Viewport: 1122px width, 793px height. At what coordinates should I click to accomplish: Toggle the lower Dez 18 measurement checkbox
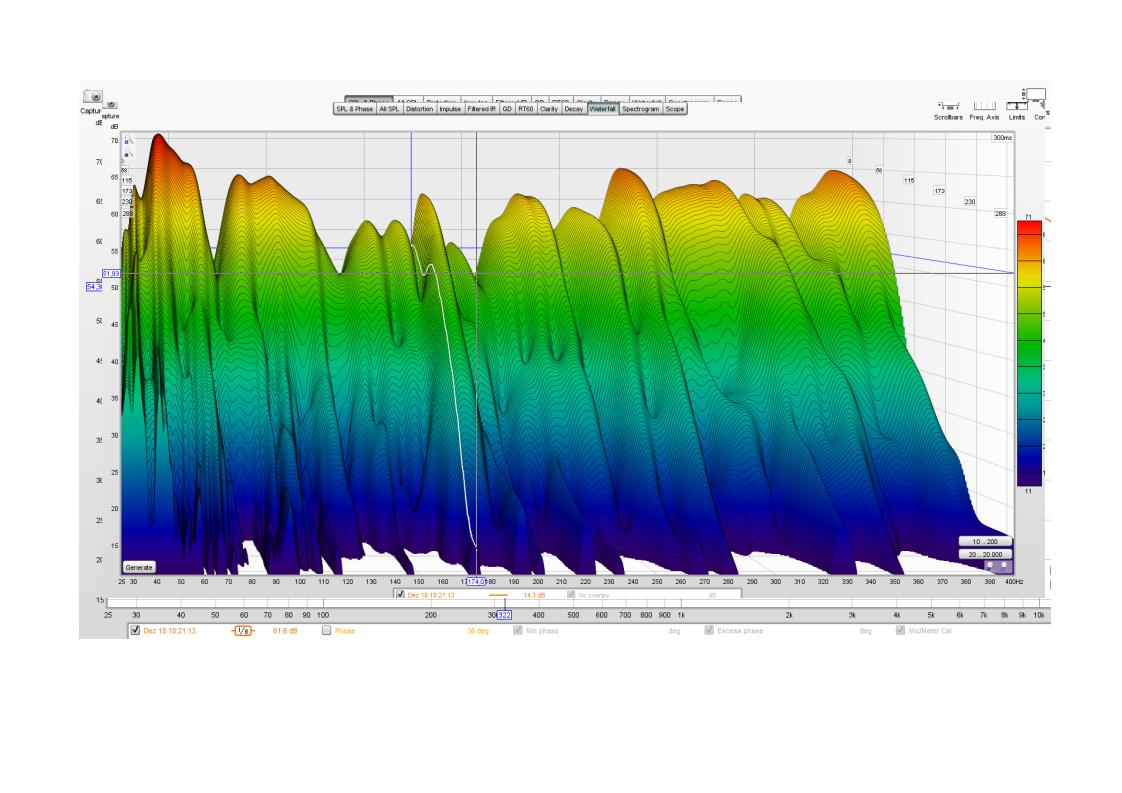click(135, 631)
